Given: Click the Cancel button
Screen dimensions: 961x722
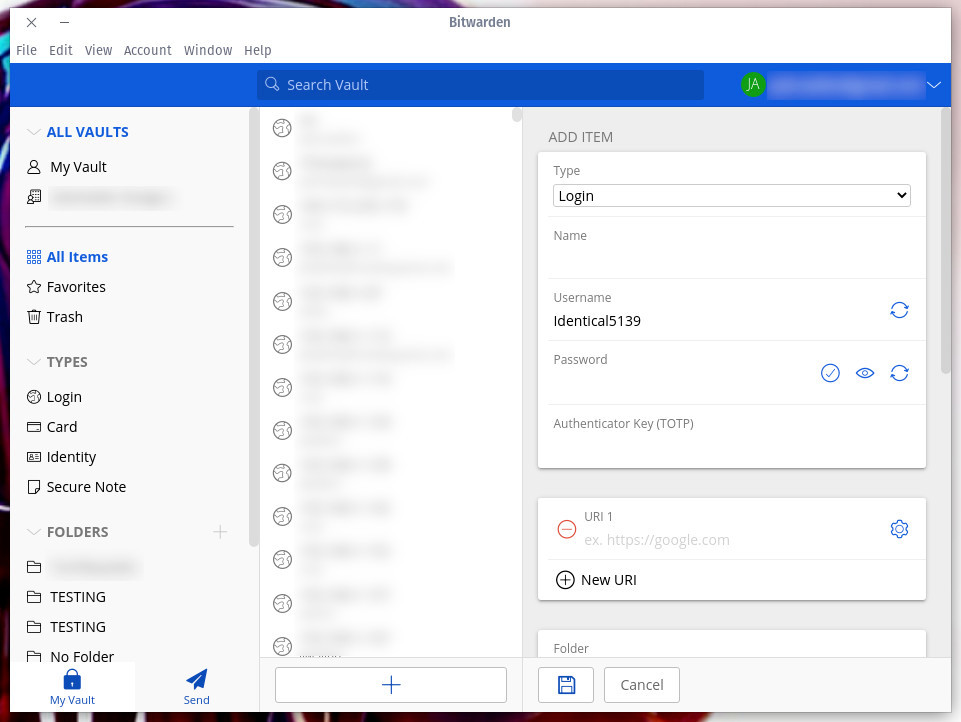Looking at the screenshot, I should [642, 685].
